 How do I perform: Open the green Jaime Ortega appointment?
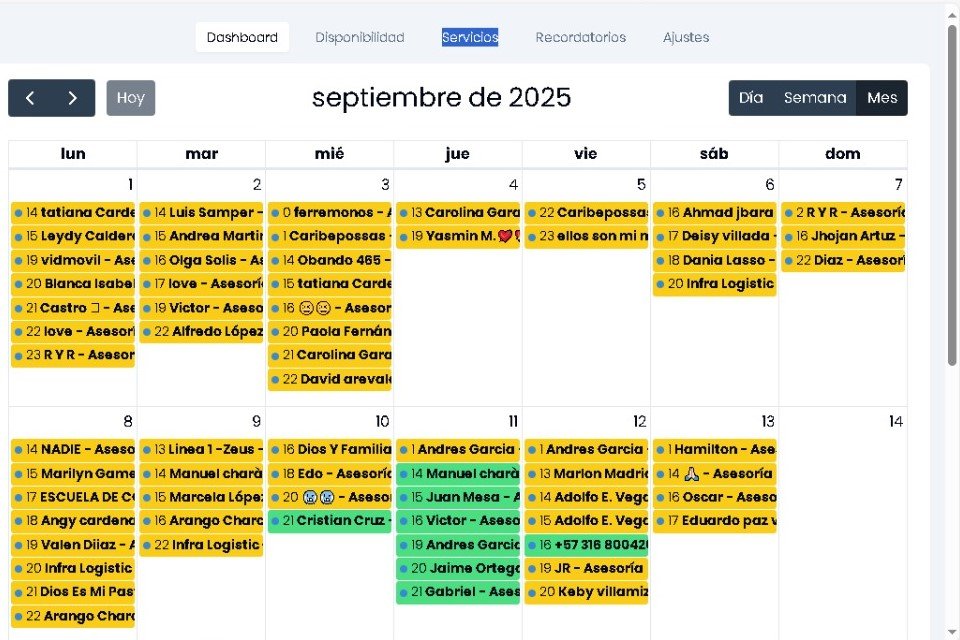pos(459,568)
